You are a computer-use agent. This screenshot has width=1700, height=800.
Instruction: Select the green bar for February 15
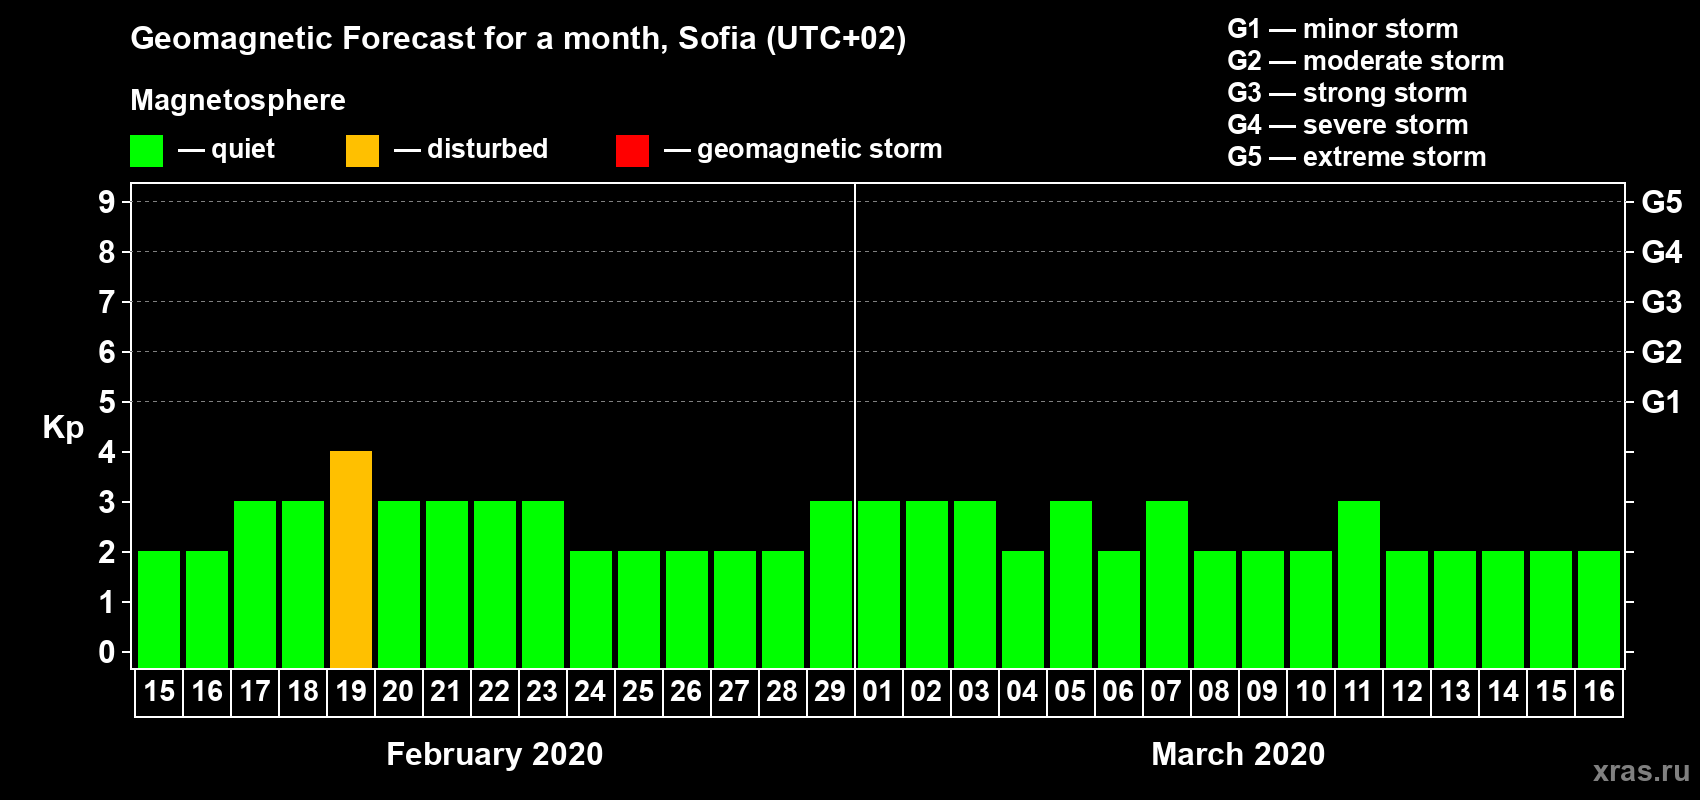(x=159, y=609)
